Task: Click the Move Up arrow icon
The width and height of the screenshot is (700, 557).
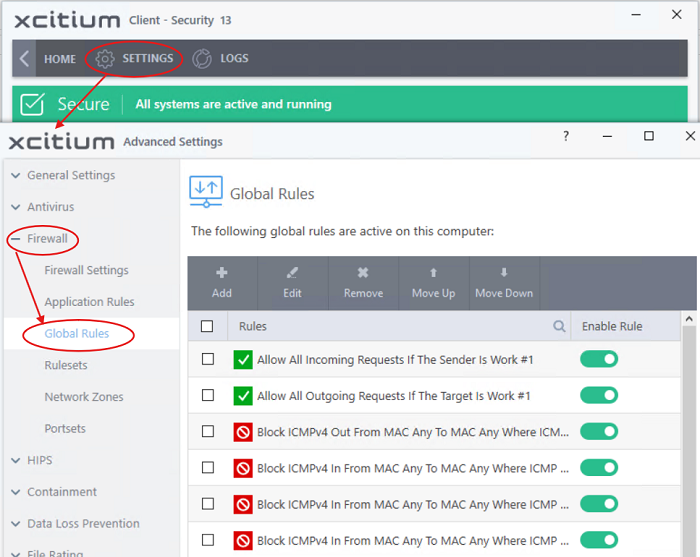Action: coord(433,272)
